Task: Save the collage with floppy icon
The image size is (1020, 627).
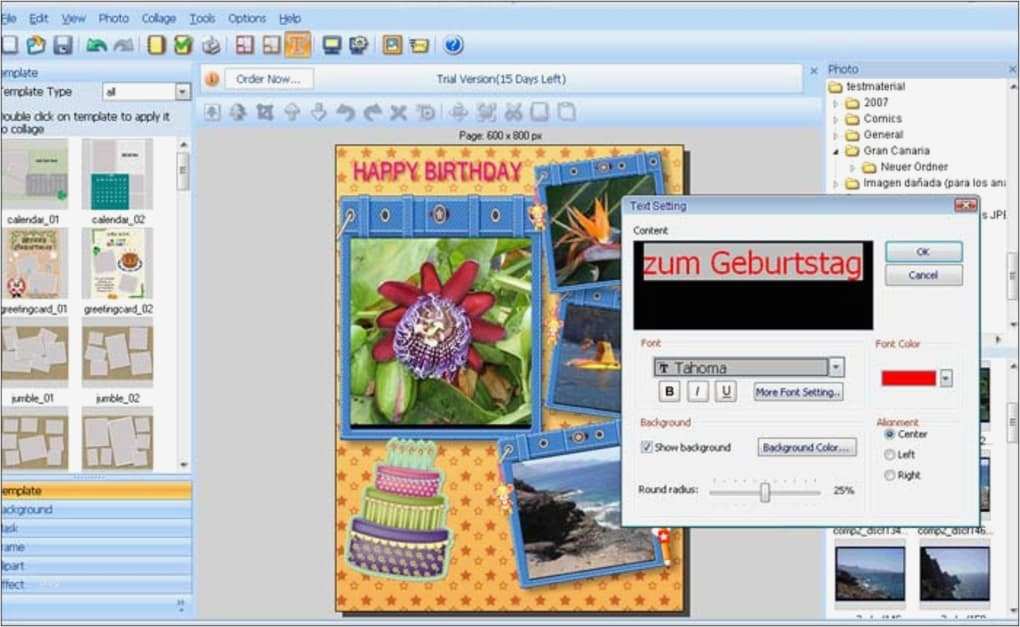Action: pos(62,45)
